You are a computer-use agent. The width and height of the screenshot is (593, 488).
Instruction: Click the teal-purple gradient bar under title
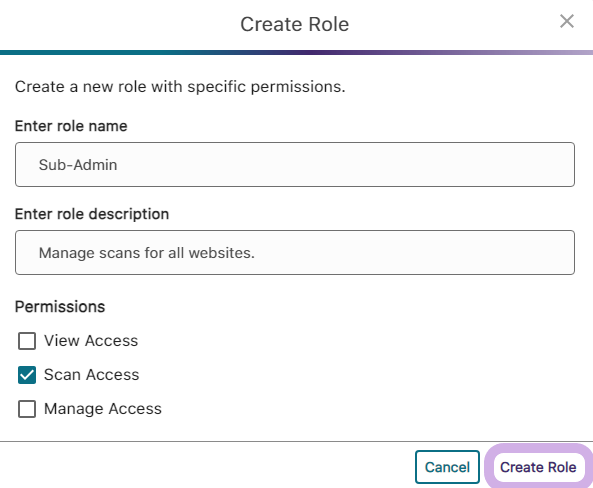[296, 52]
